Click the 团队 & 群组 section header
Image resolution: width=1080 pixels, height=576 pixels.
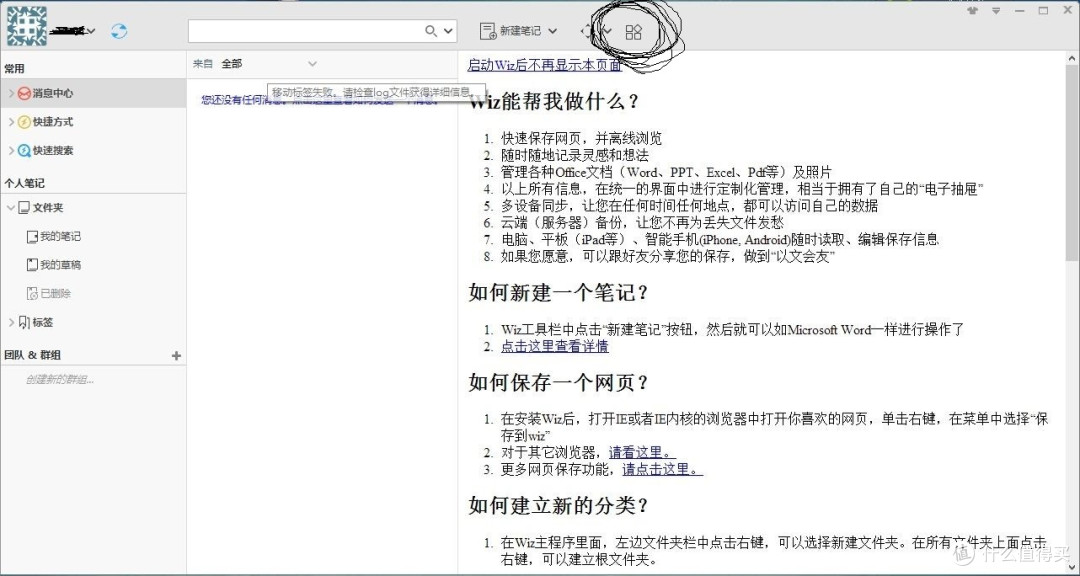[x=32, y=356]
